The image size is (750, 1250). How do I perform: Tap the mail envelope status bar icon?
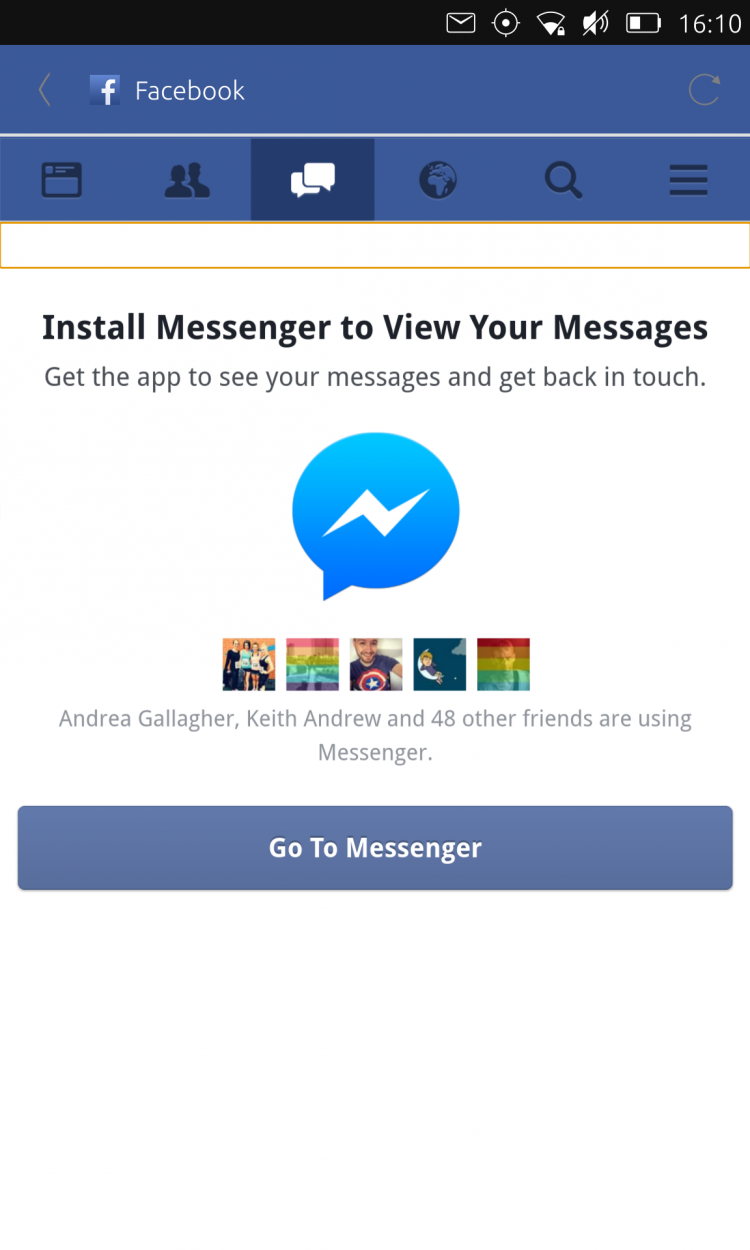pos(460,23)
